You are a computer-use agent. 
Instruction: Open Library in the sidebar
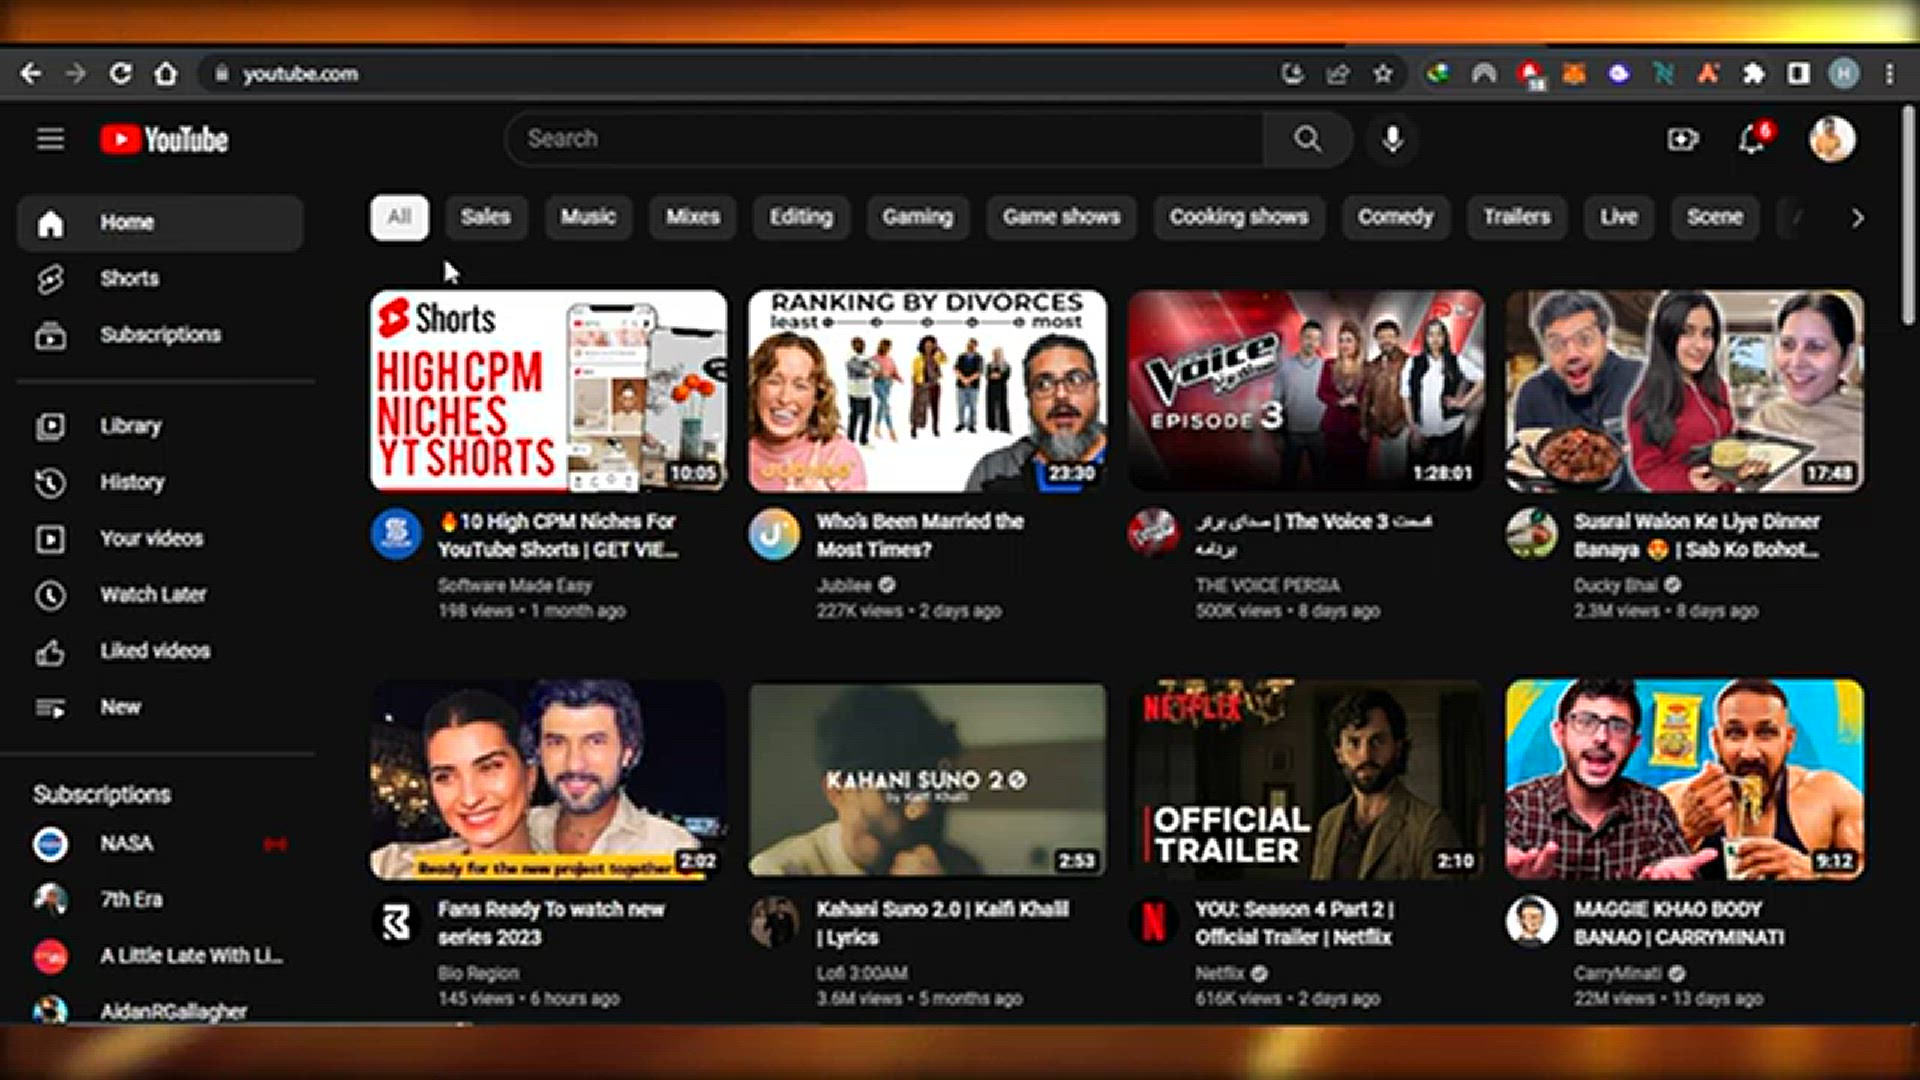(160, 426)
